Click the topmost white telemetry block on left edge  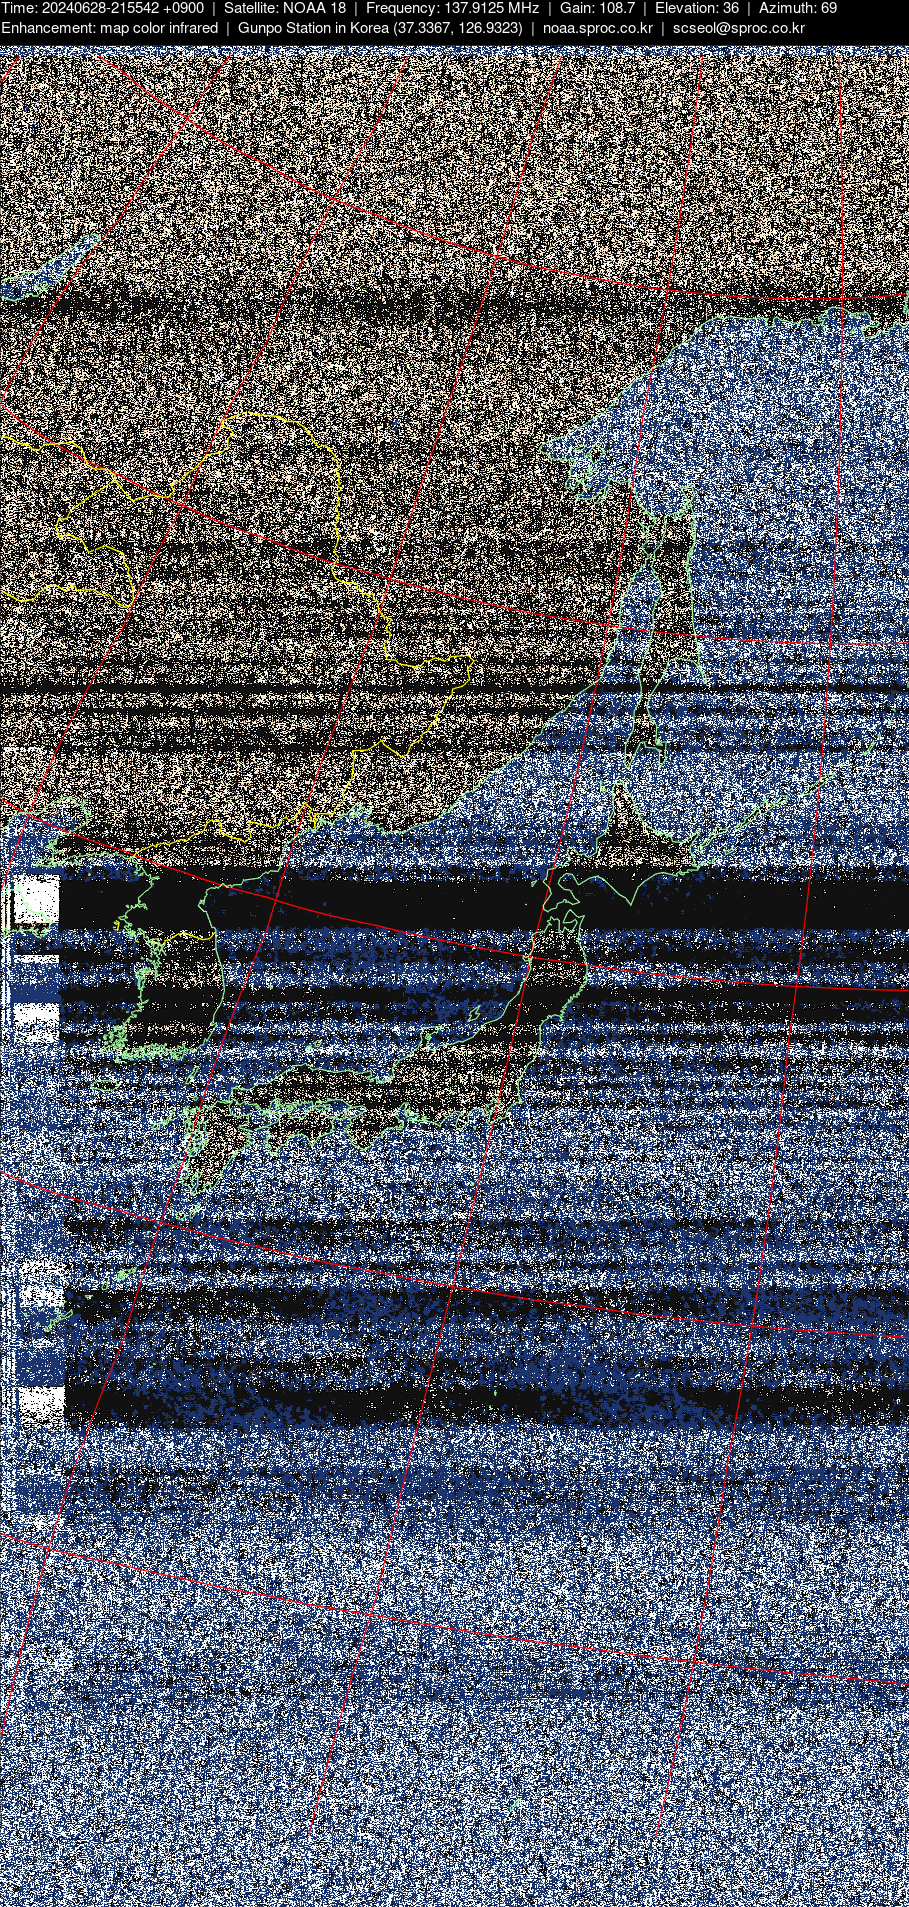(35, 898)
